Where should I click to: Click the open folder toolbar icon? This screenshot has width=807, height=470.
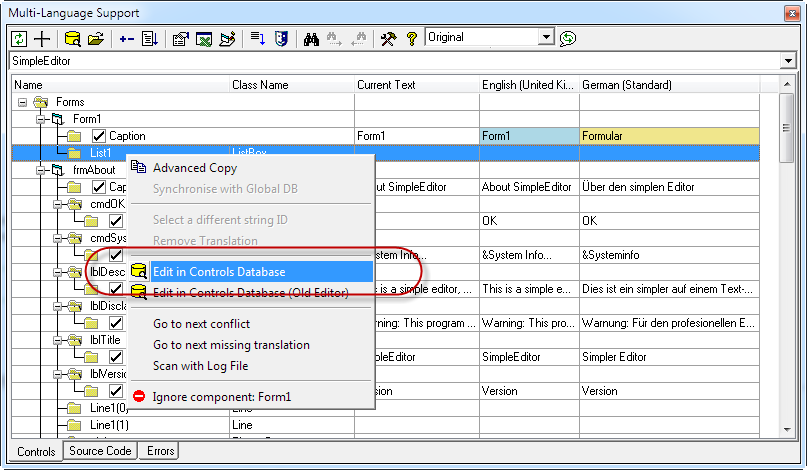click(x=96, y=38)
